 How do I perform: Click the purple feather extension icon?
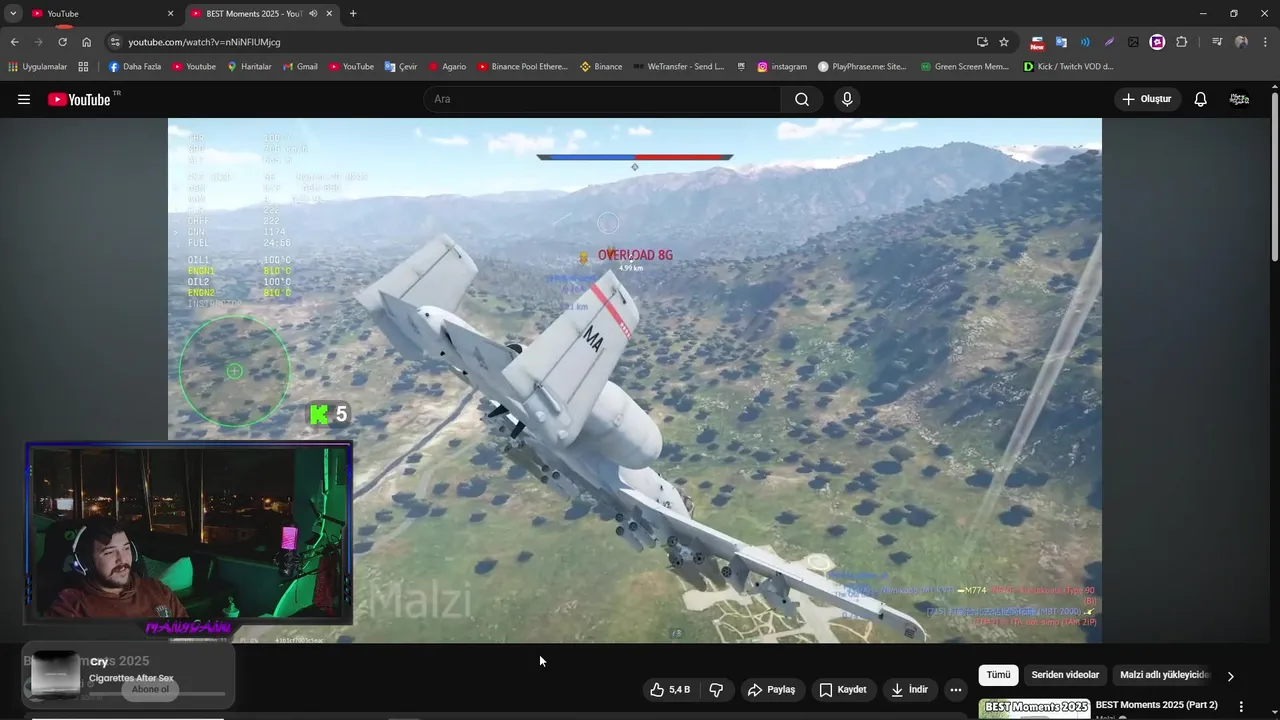pyautogui.click(x=1109, y=42)
